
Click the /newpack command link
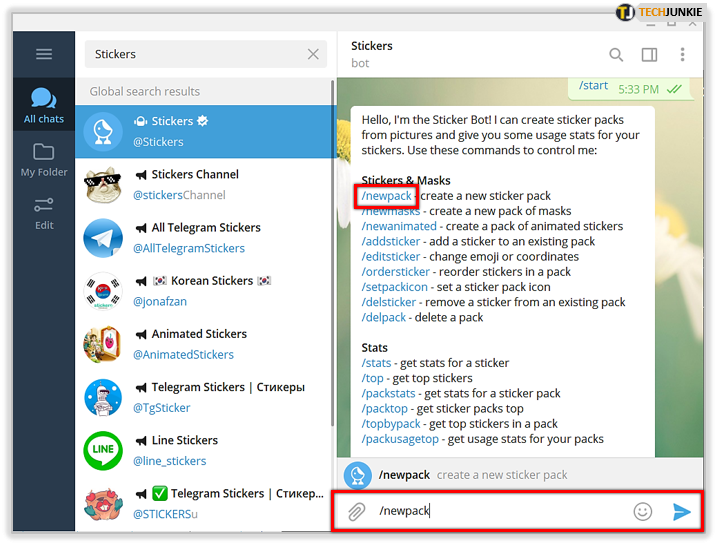pos(386,196)
